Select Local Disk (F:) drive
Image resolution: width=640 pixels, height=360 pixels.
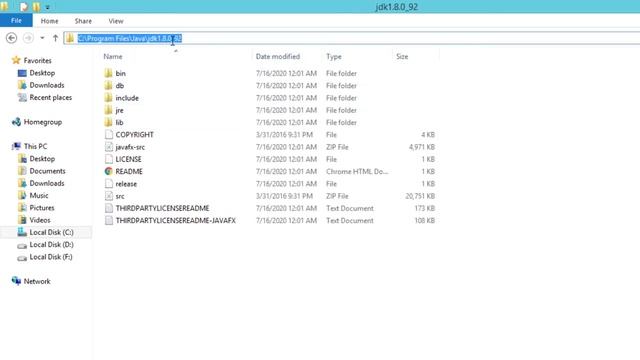click(51, 257)
